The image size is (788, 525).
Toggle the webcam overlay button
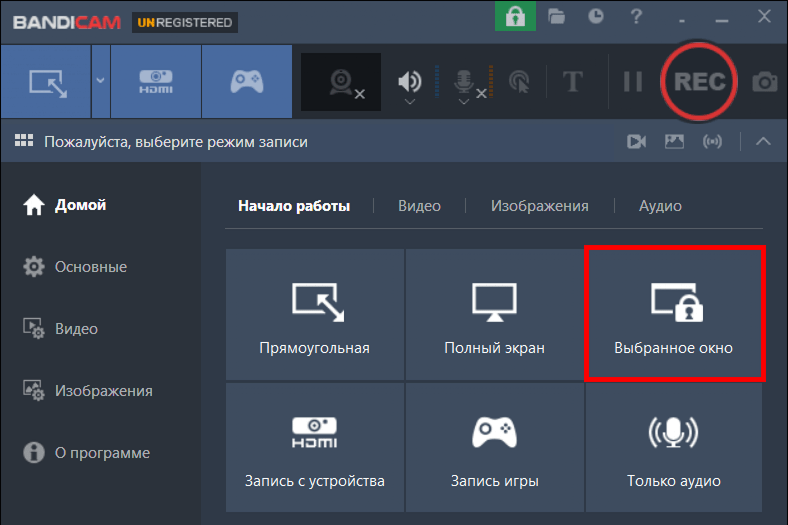click(x=341, y=82)
